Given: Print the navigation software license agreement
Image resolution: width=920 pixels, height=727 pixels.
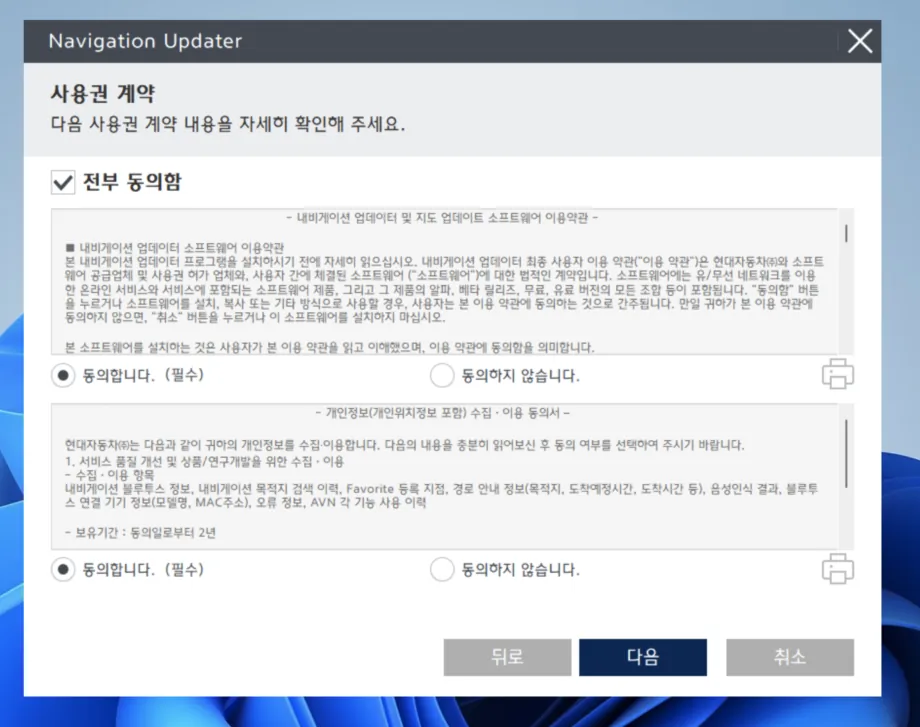Looking at the screenshot, I should 837,372.
